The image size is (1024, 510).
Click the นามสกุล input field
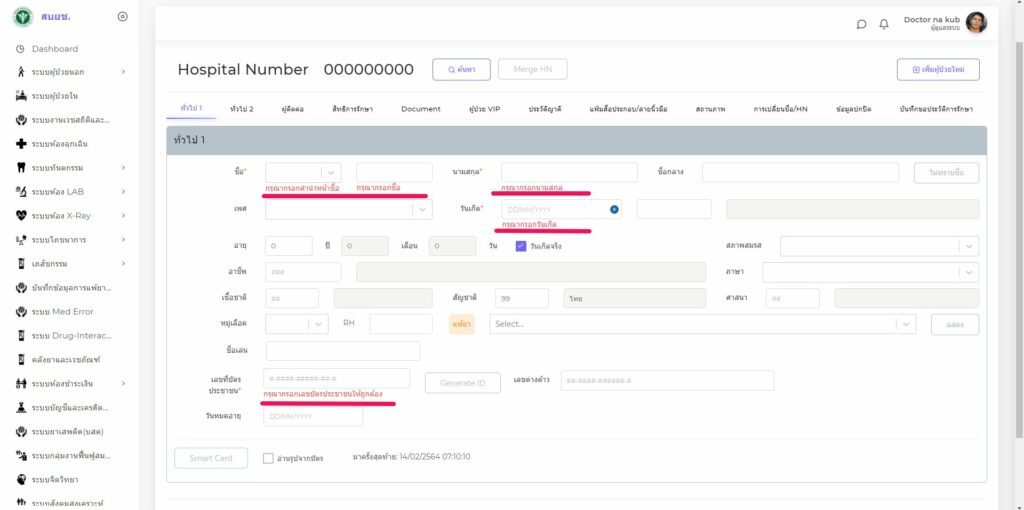click(x=568, y=172)
